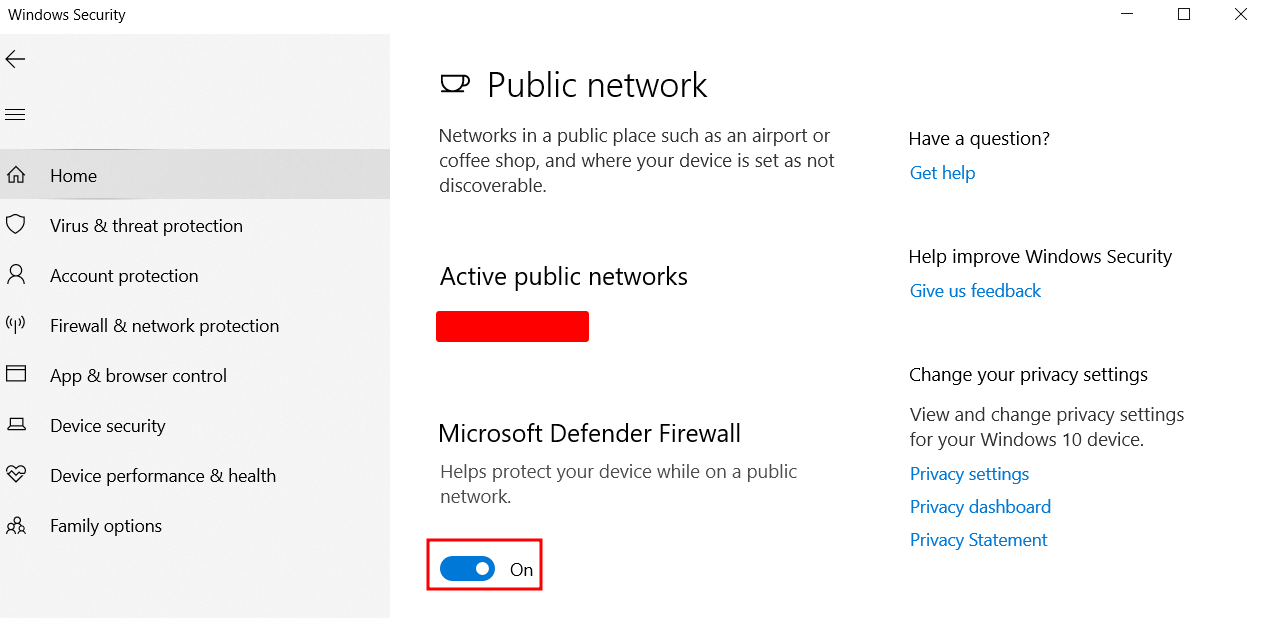The height and width of the screenshot is (618, 1263).
Task: View the Privacy dashboard
Action: pos(979,506)
